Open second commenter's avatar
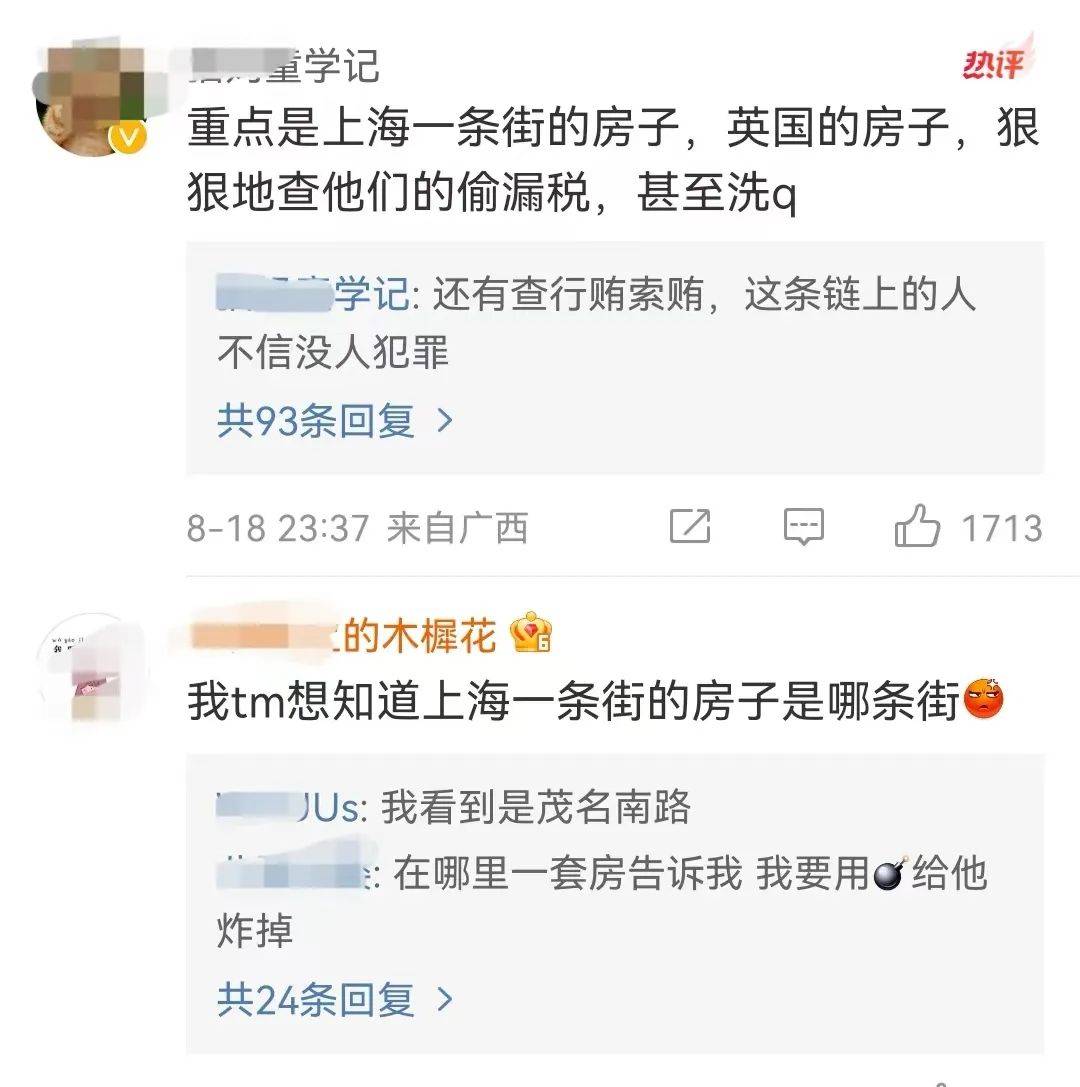 pos(93,669)
